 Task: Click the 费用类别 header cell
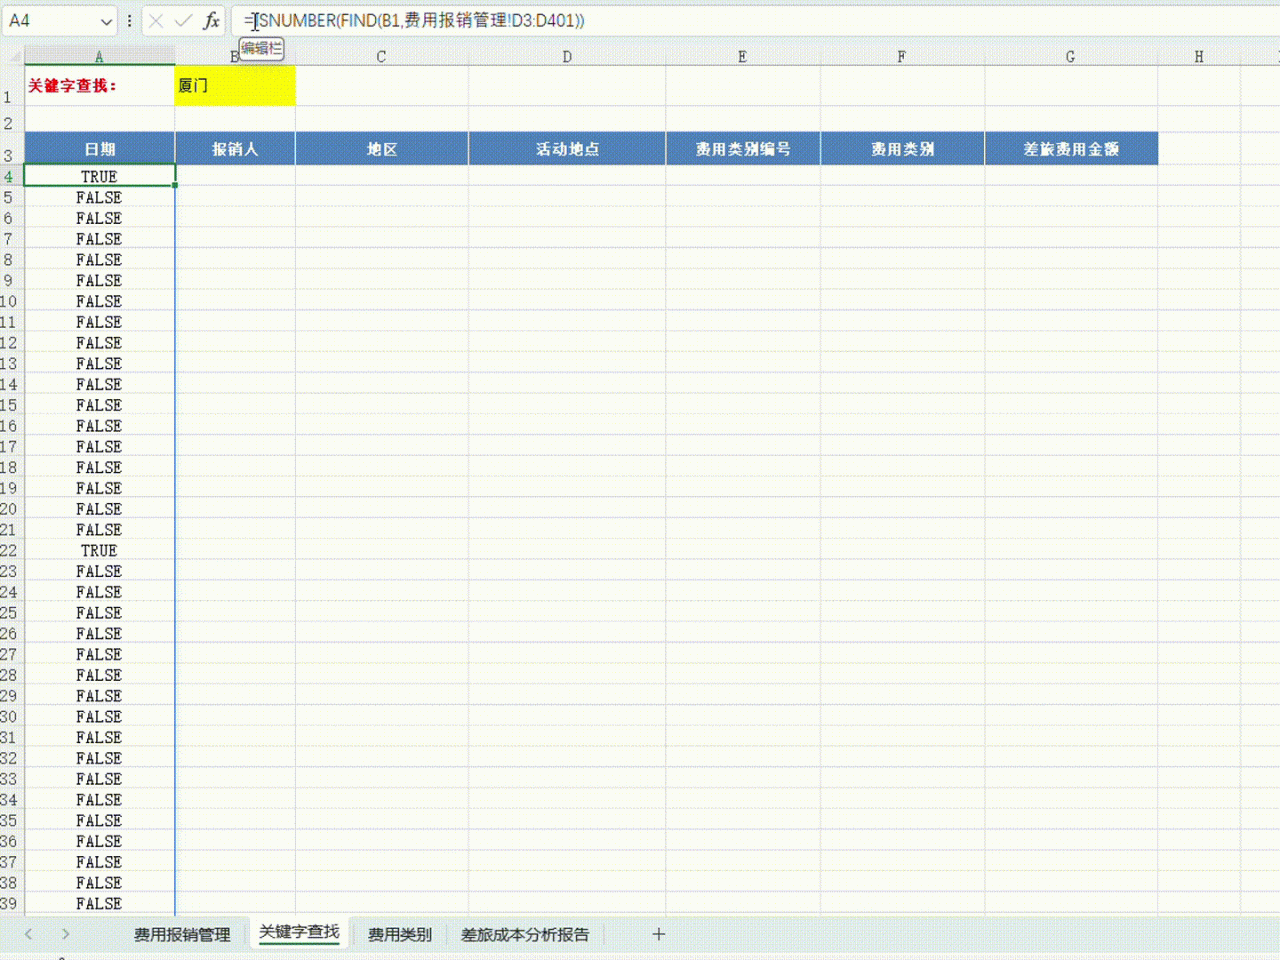[902, 148]
